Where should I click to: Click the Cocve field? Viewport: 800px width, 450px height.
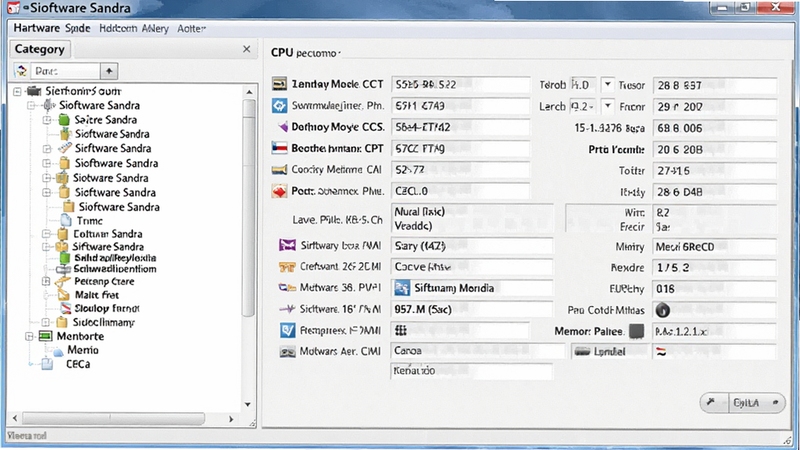tap(472, 267)
